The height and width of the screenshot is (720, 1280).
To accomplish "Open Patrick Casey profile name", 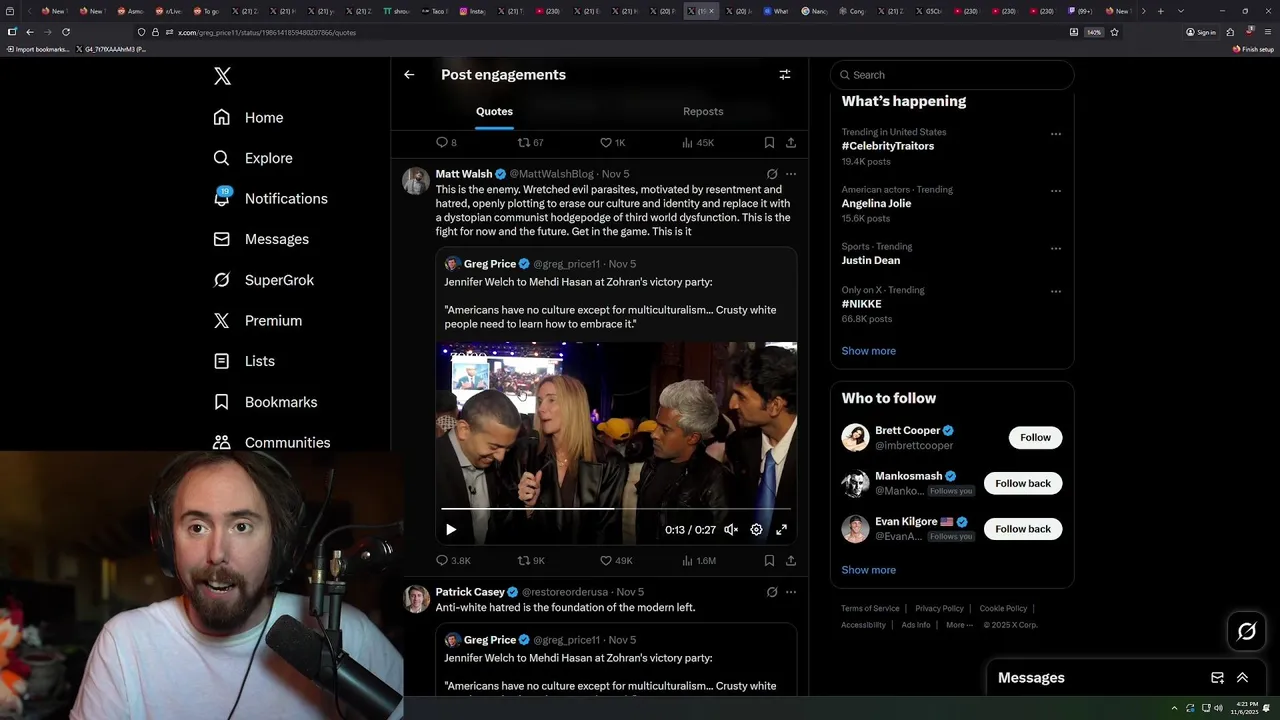I will pos(470,592).
